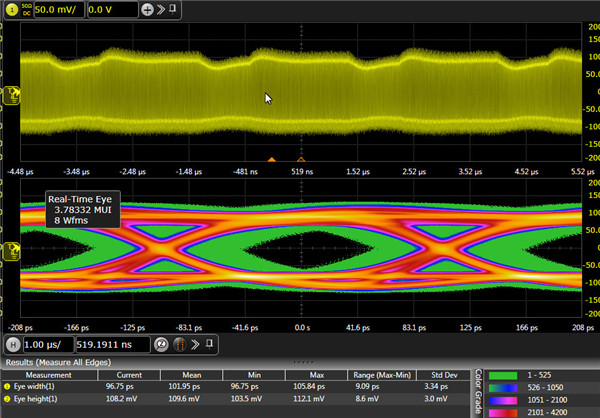Click the 50.0 mV/ vertical scale field
600x418 pixels.
(58, 8)
